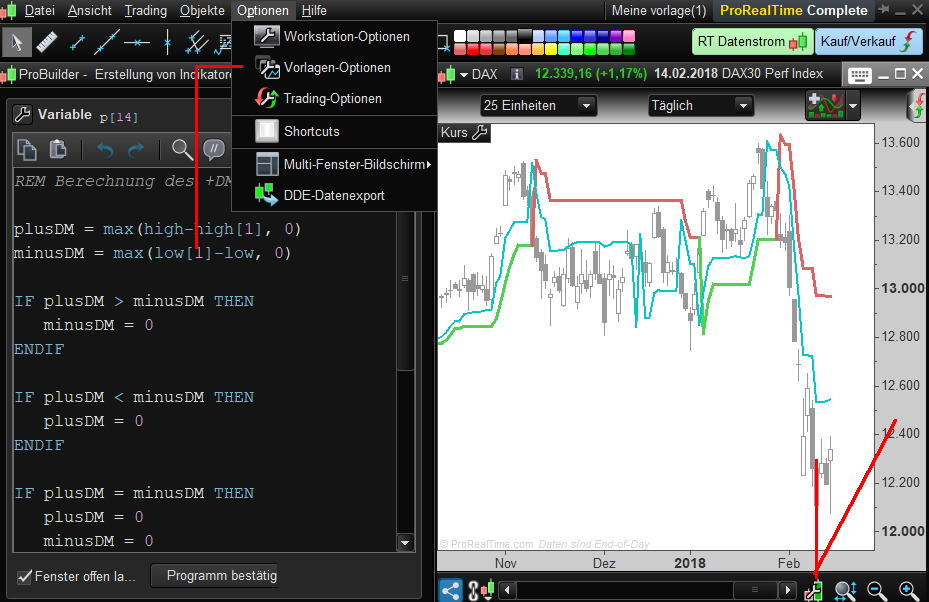Toggle comment bubble icon in editor

[214, 149]
